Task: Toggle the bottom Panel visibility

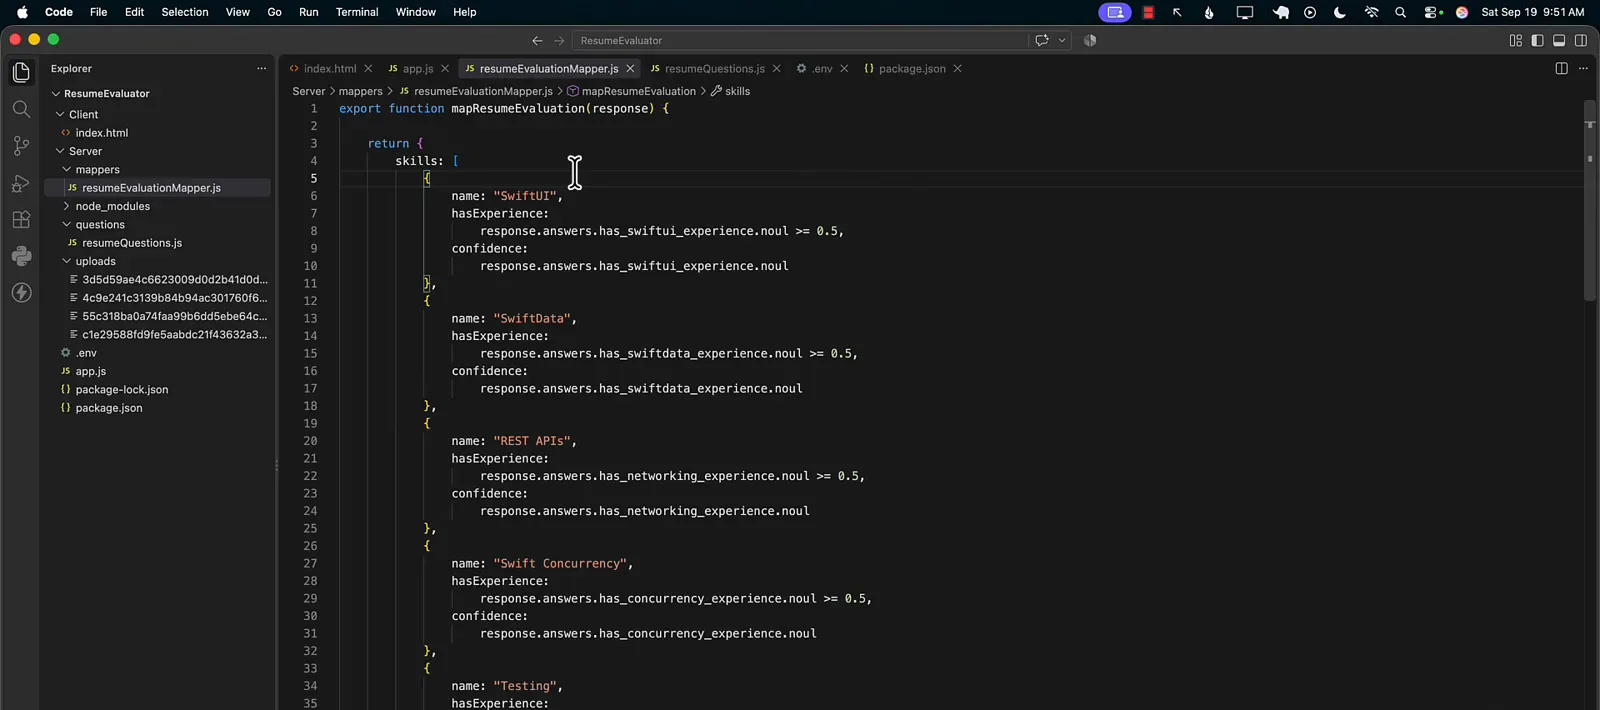Action: click(x=1559, y=41)
